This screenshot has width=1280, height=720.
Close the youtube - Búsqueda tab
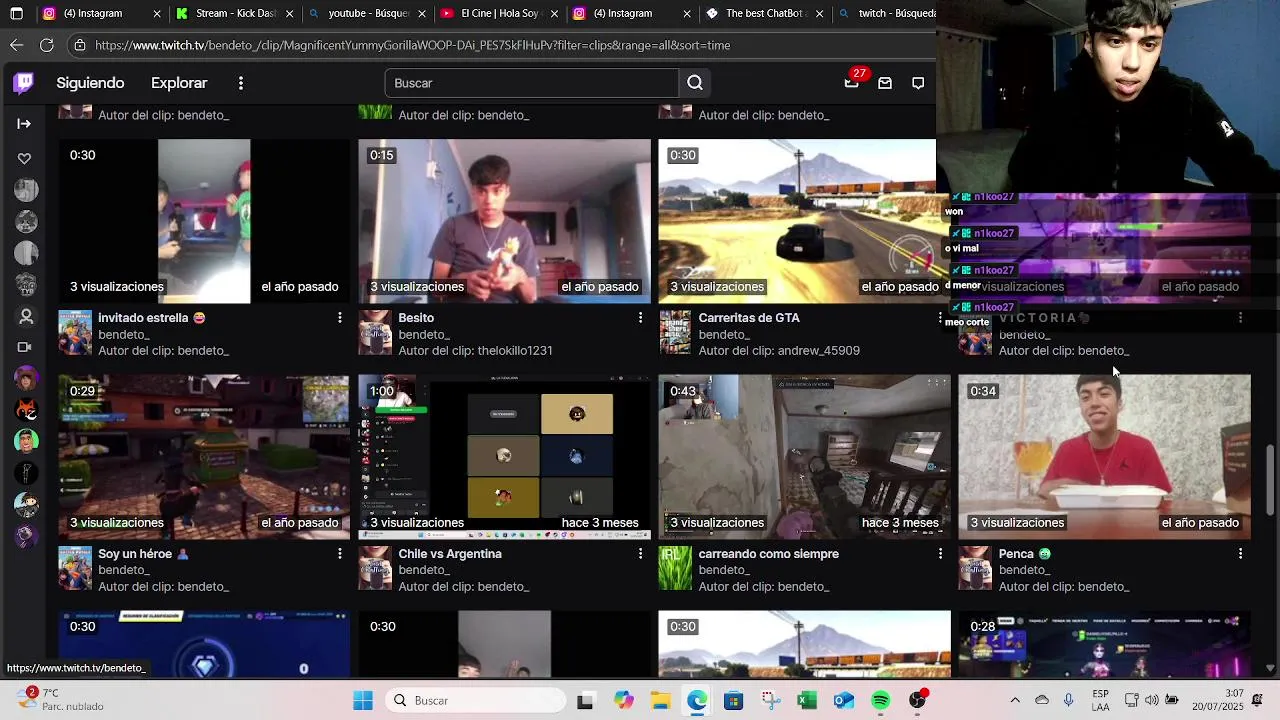421,14
